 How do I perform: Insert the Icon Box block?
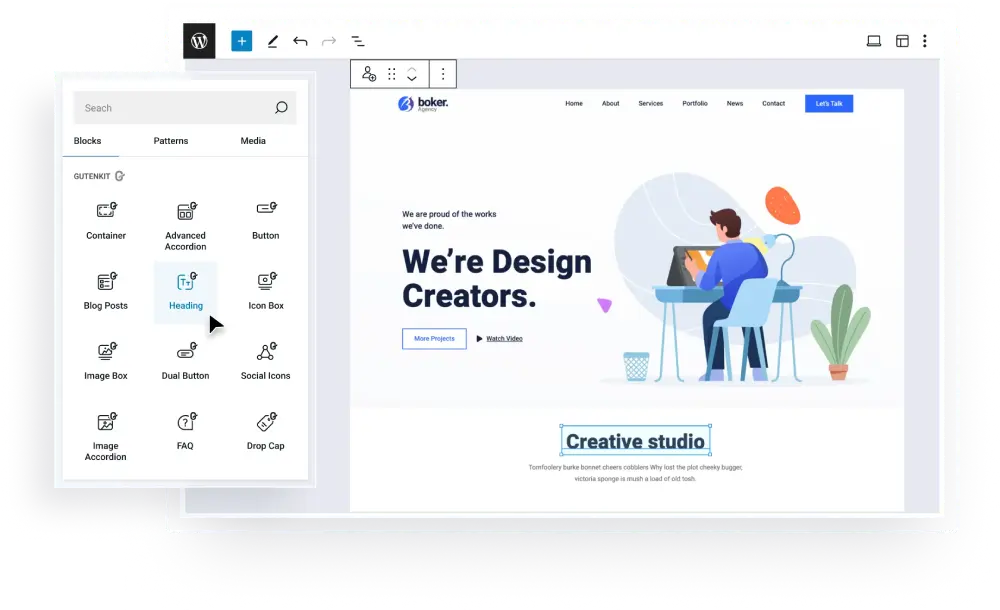pos(266,292)
